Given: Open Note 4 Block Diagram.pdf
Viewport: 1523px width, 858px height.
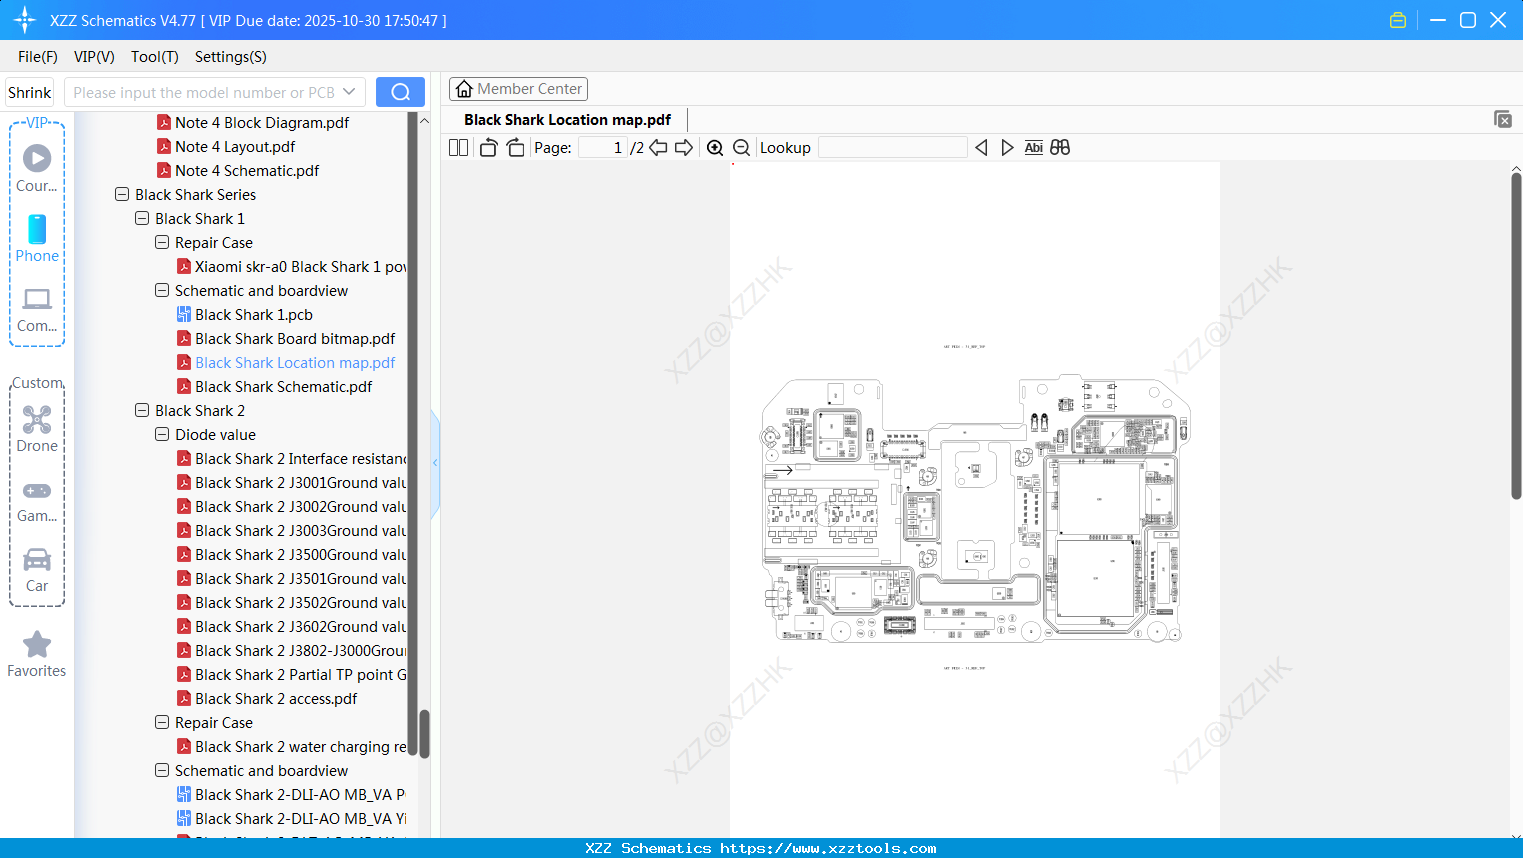Looking at the screenshot, I should click(x=262, y=123).
